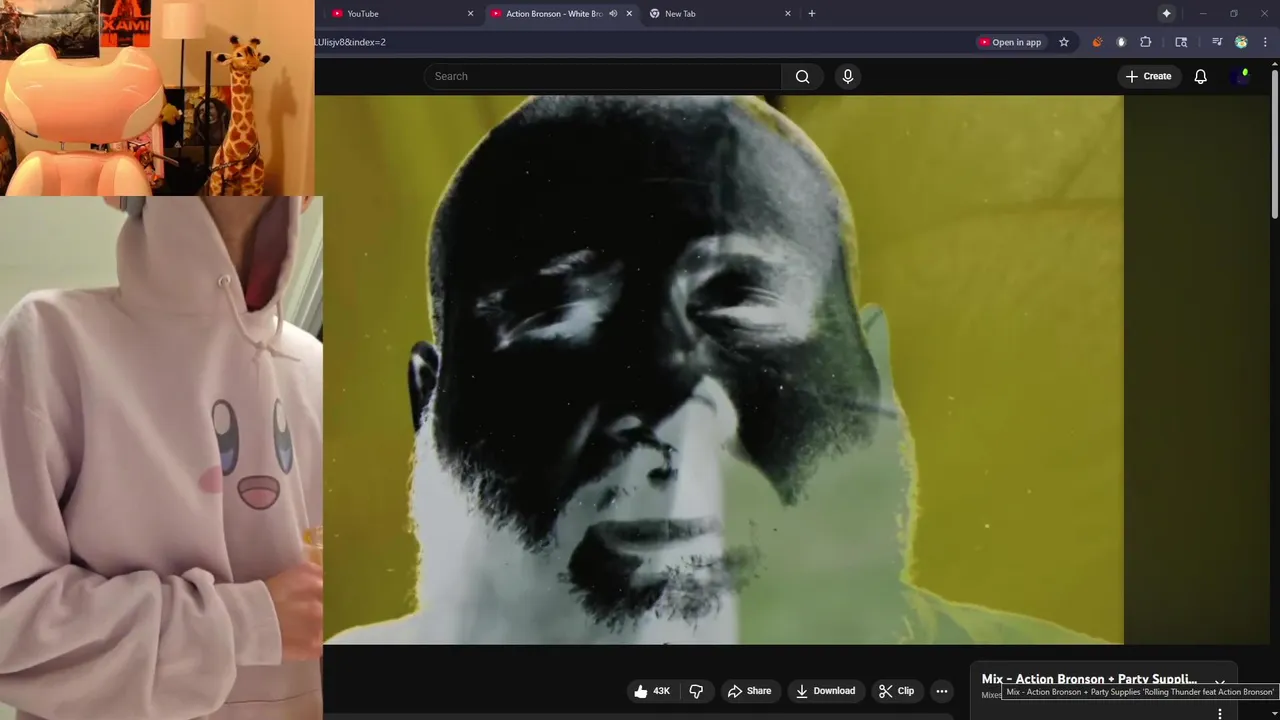Open the Google Lens search icon
This screenshot has height=720, width=1280.
1181,42
